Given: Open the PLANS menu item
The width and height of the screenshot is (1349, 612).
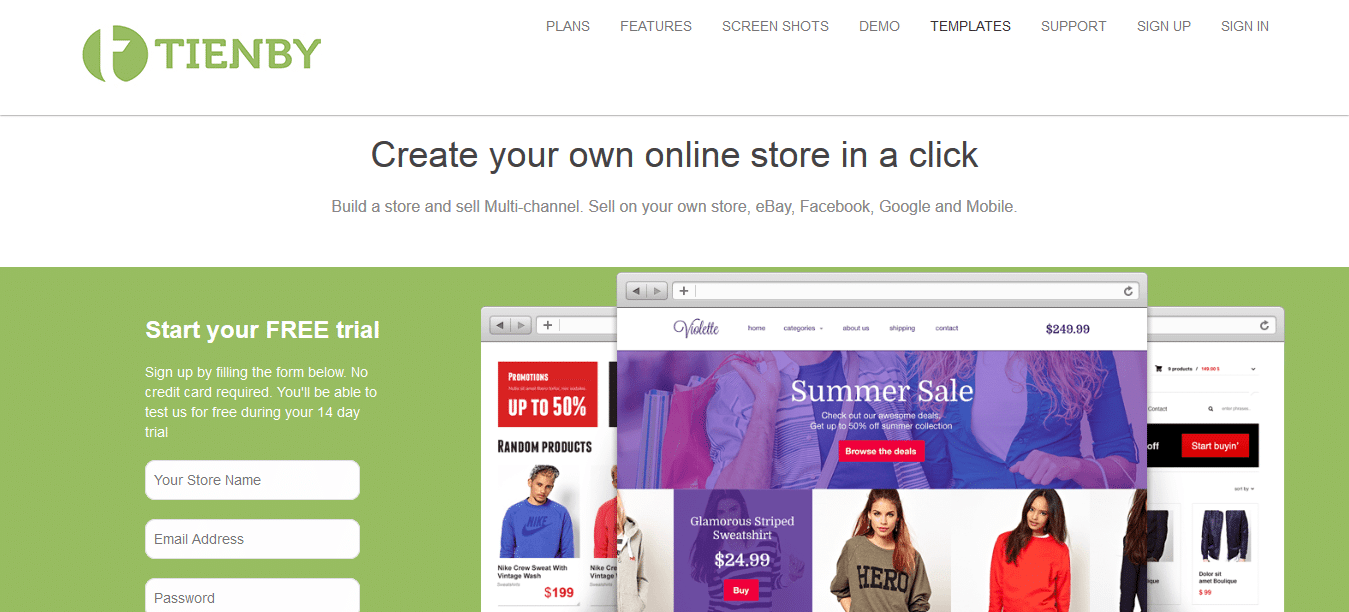Looking at the screenshot, I should [568, 26].
